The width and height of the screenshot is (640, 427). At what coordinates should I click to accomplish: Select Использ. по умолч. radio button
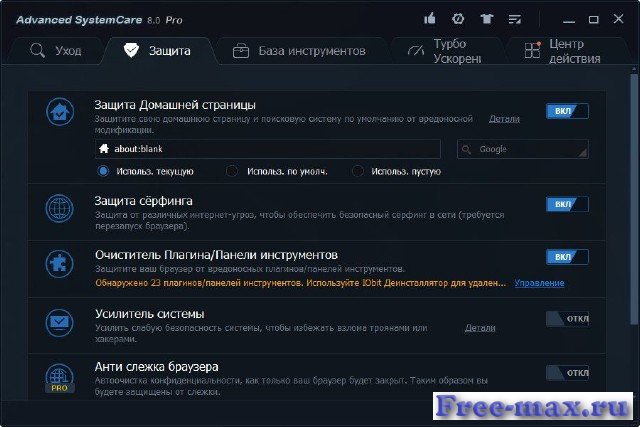(x=232, y=171)
